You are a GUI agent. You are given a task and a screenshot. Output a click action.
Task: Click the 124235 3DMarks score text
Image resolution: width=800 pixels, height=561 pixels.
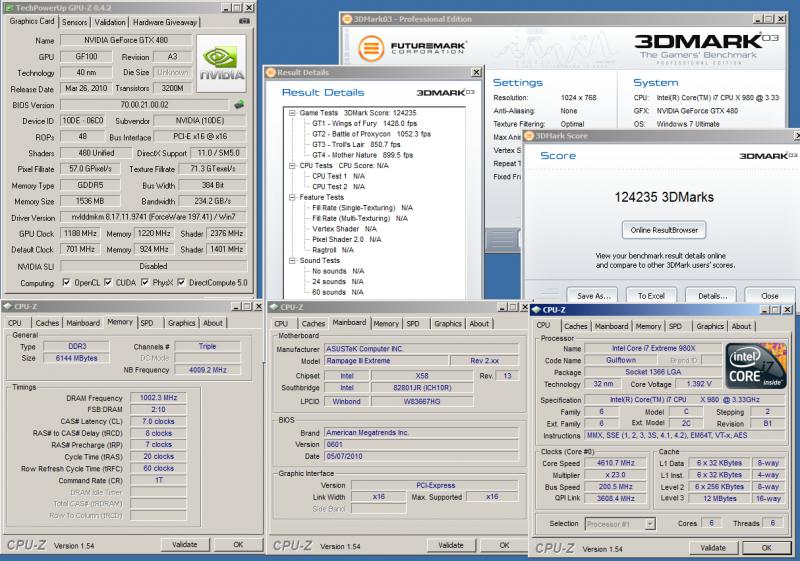point(664,197)
